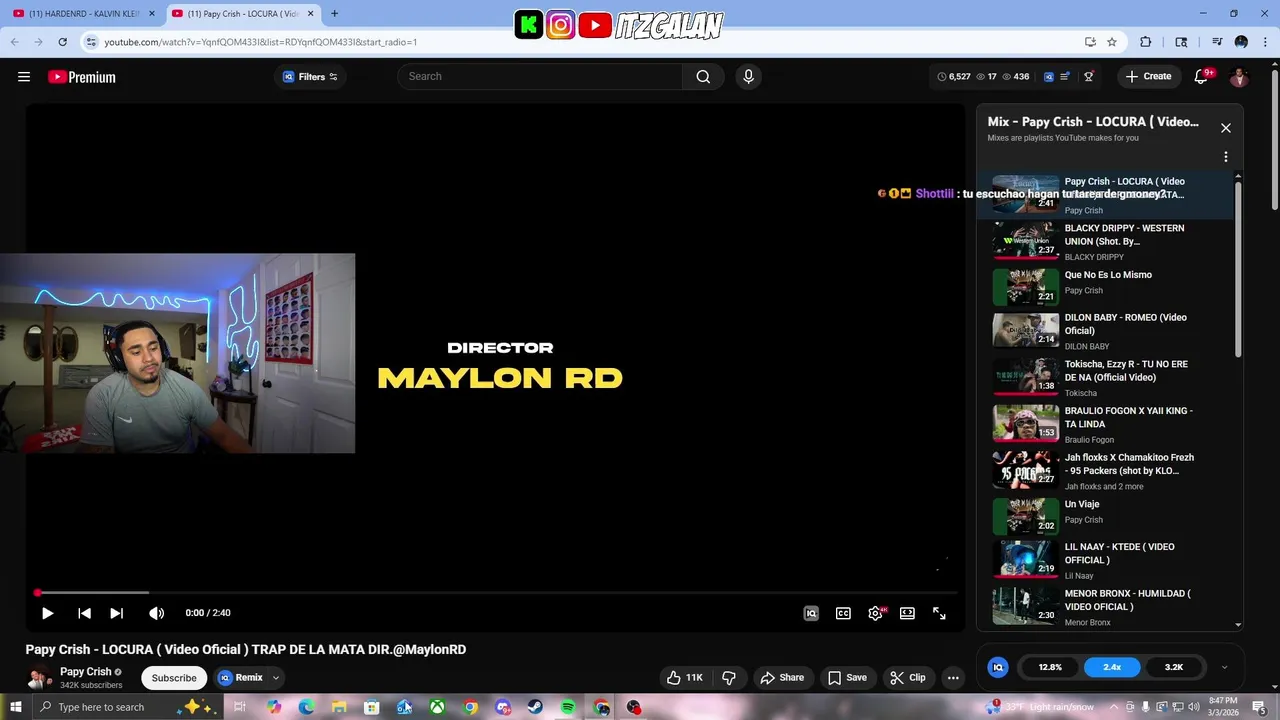The image size is (1280, 720).
Task: Like the video with 11K likes
Action: pos(685,678)
